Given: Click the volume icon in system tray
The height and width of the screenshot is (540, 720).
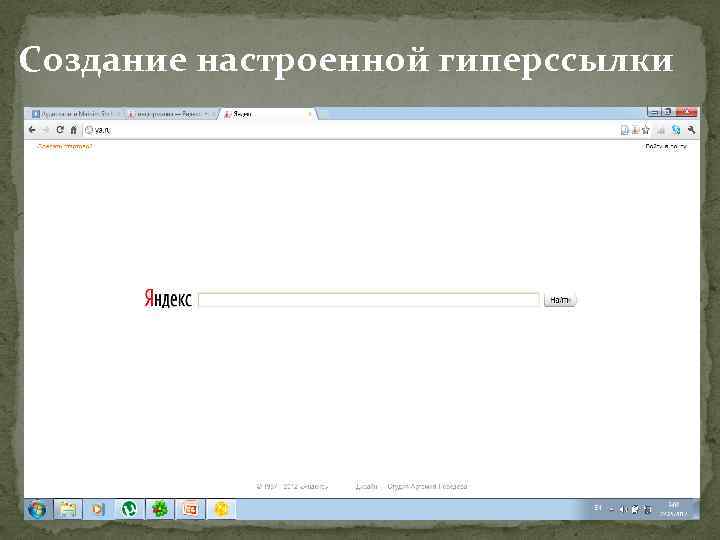Looking at the screenshot, I should point(623,509).
